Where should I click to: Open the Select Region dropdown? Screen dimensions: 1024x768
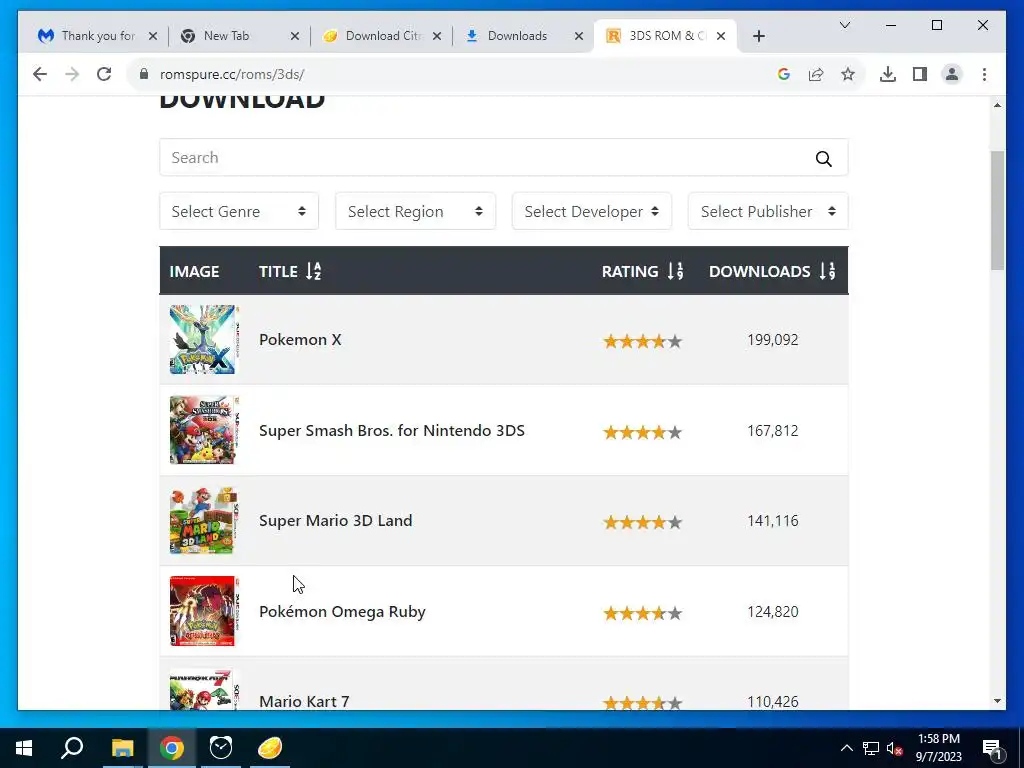pyautogui.click(x=415, y=211)
